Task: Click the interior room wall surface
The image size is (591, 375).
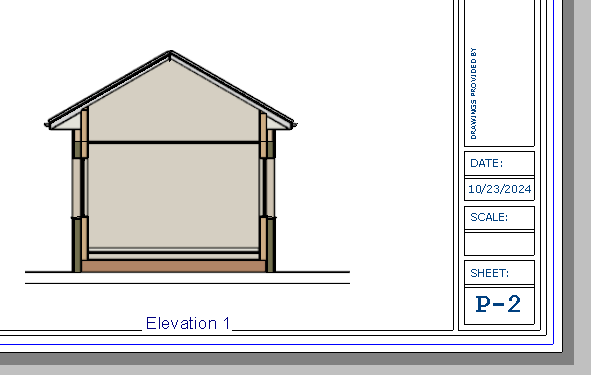Action: pyautogui.click(x=173, y=196)
